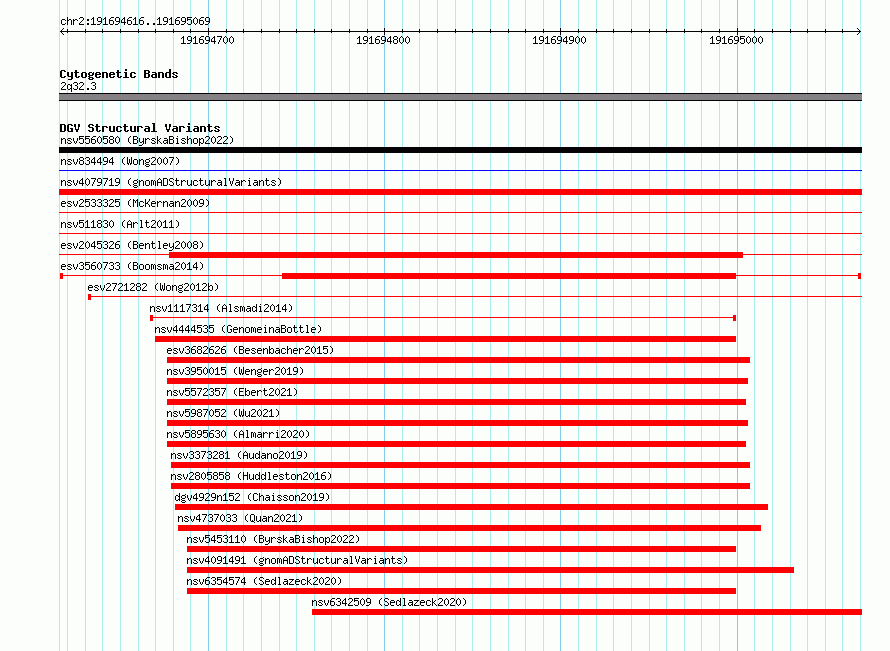The width and height of the screenshot is (890, 651).
Task: Select the gray 2q32.3 cytogenetic band bar
Action: pos(460,97)
